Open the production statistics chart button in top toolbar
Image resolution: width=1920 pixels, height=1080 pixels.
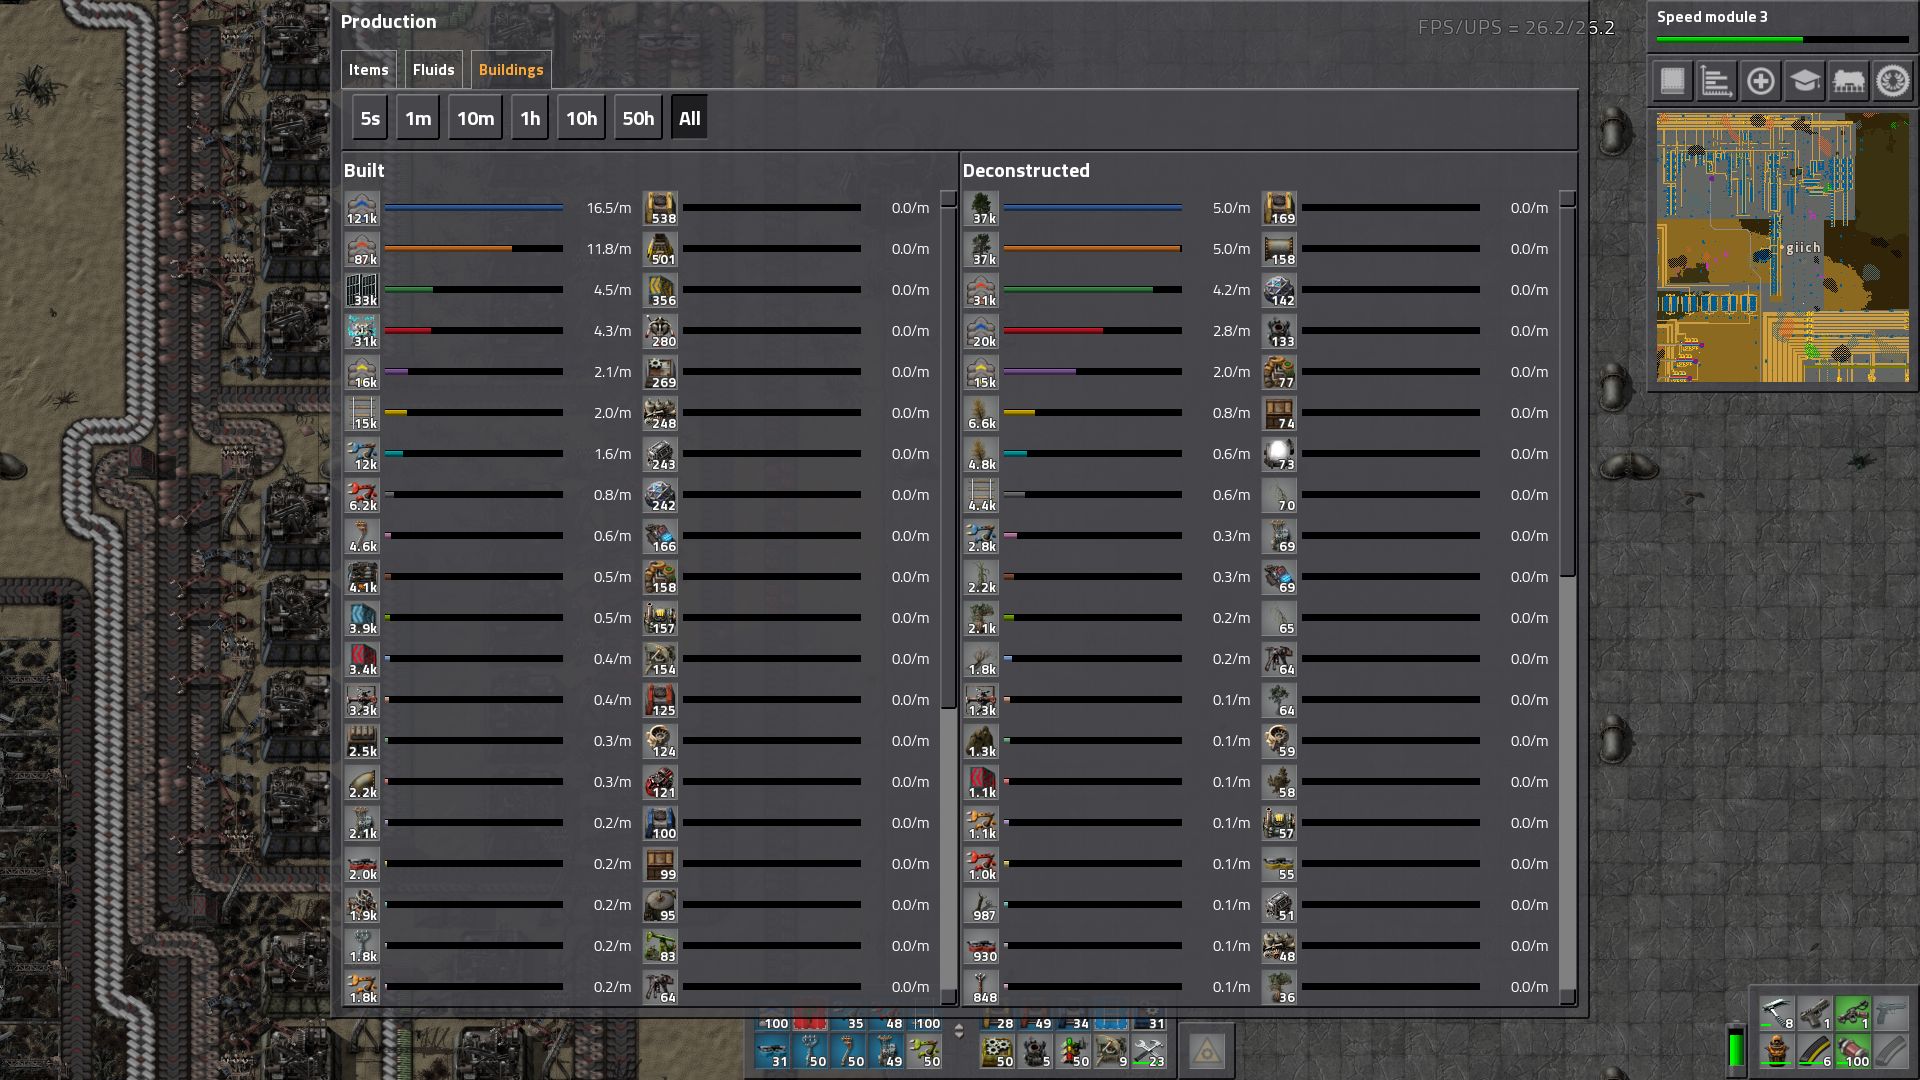[x=1717, y=81]
